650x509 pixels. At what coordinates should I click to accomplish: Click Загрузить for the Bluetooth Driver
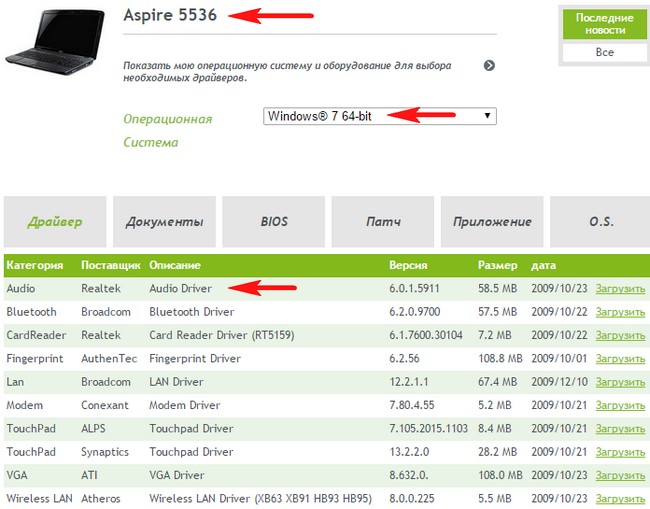(x=620, y=312)
